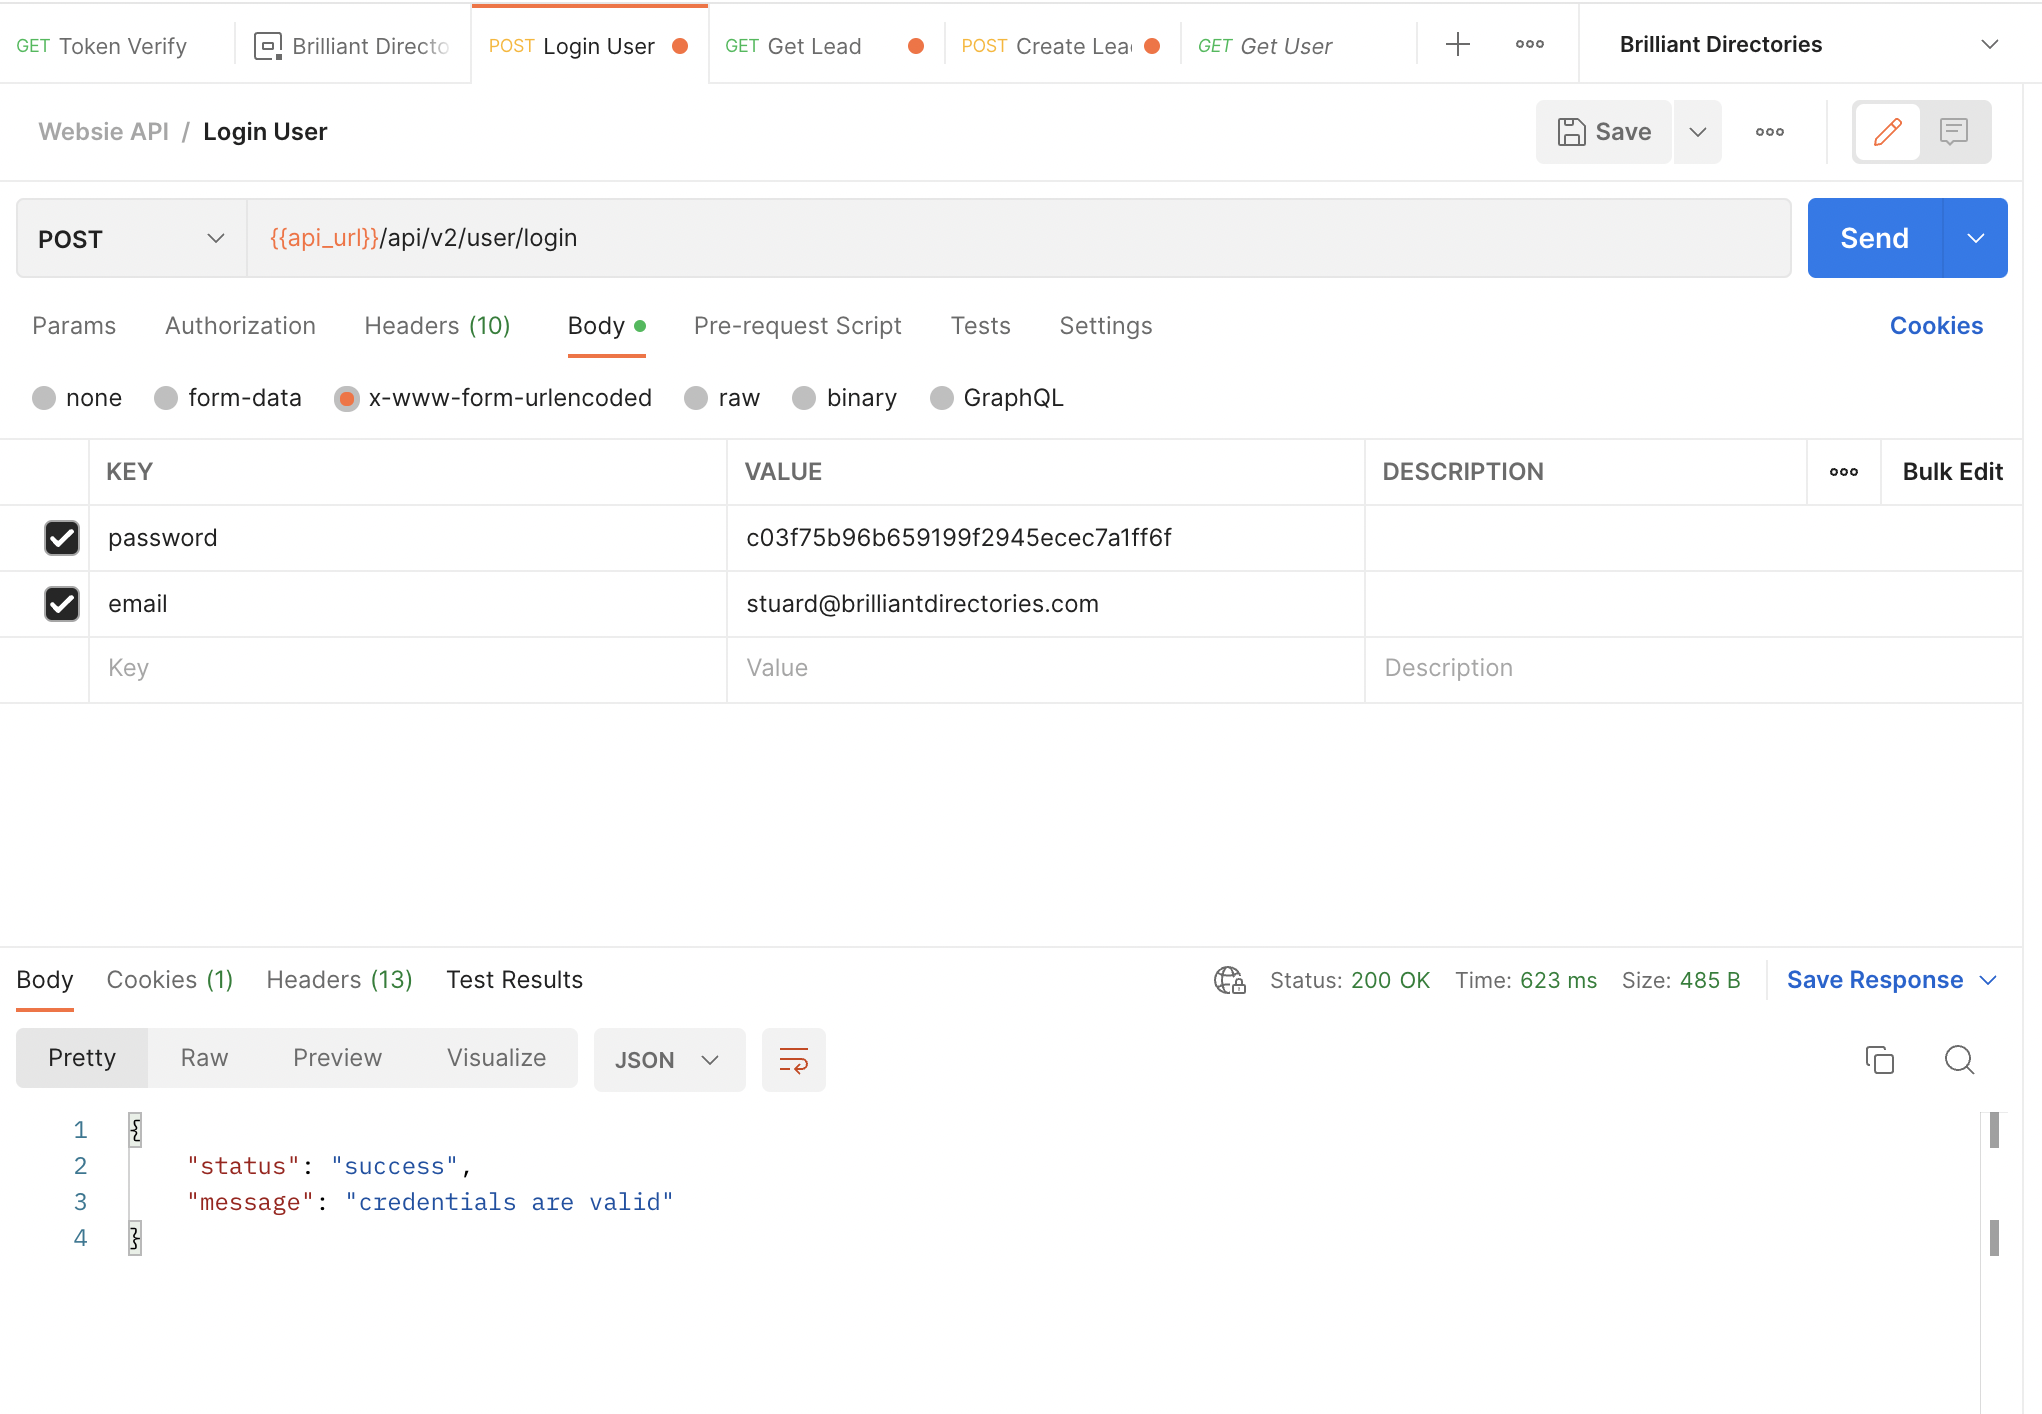Uncheck the email row checkbox
Screen dimensions: 2042x1414
point(62,604)
